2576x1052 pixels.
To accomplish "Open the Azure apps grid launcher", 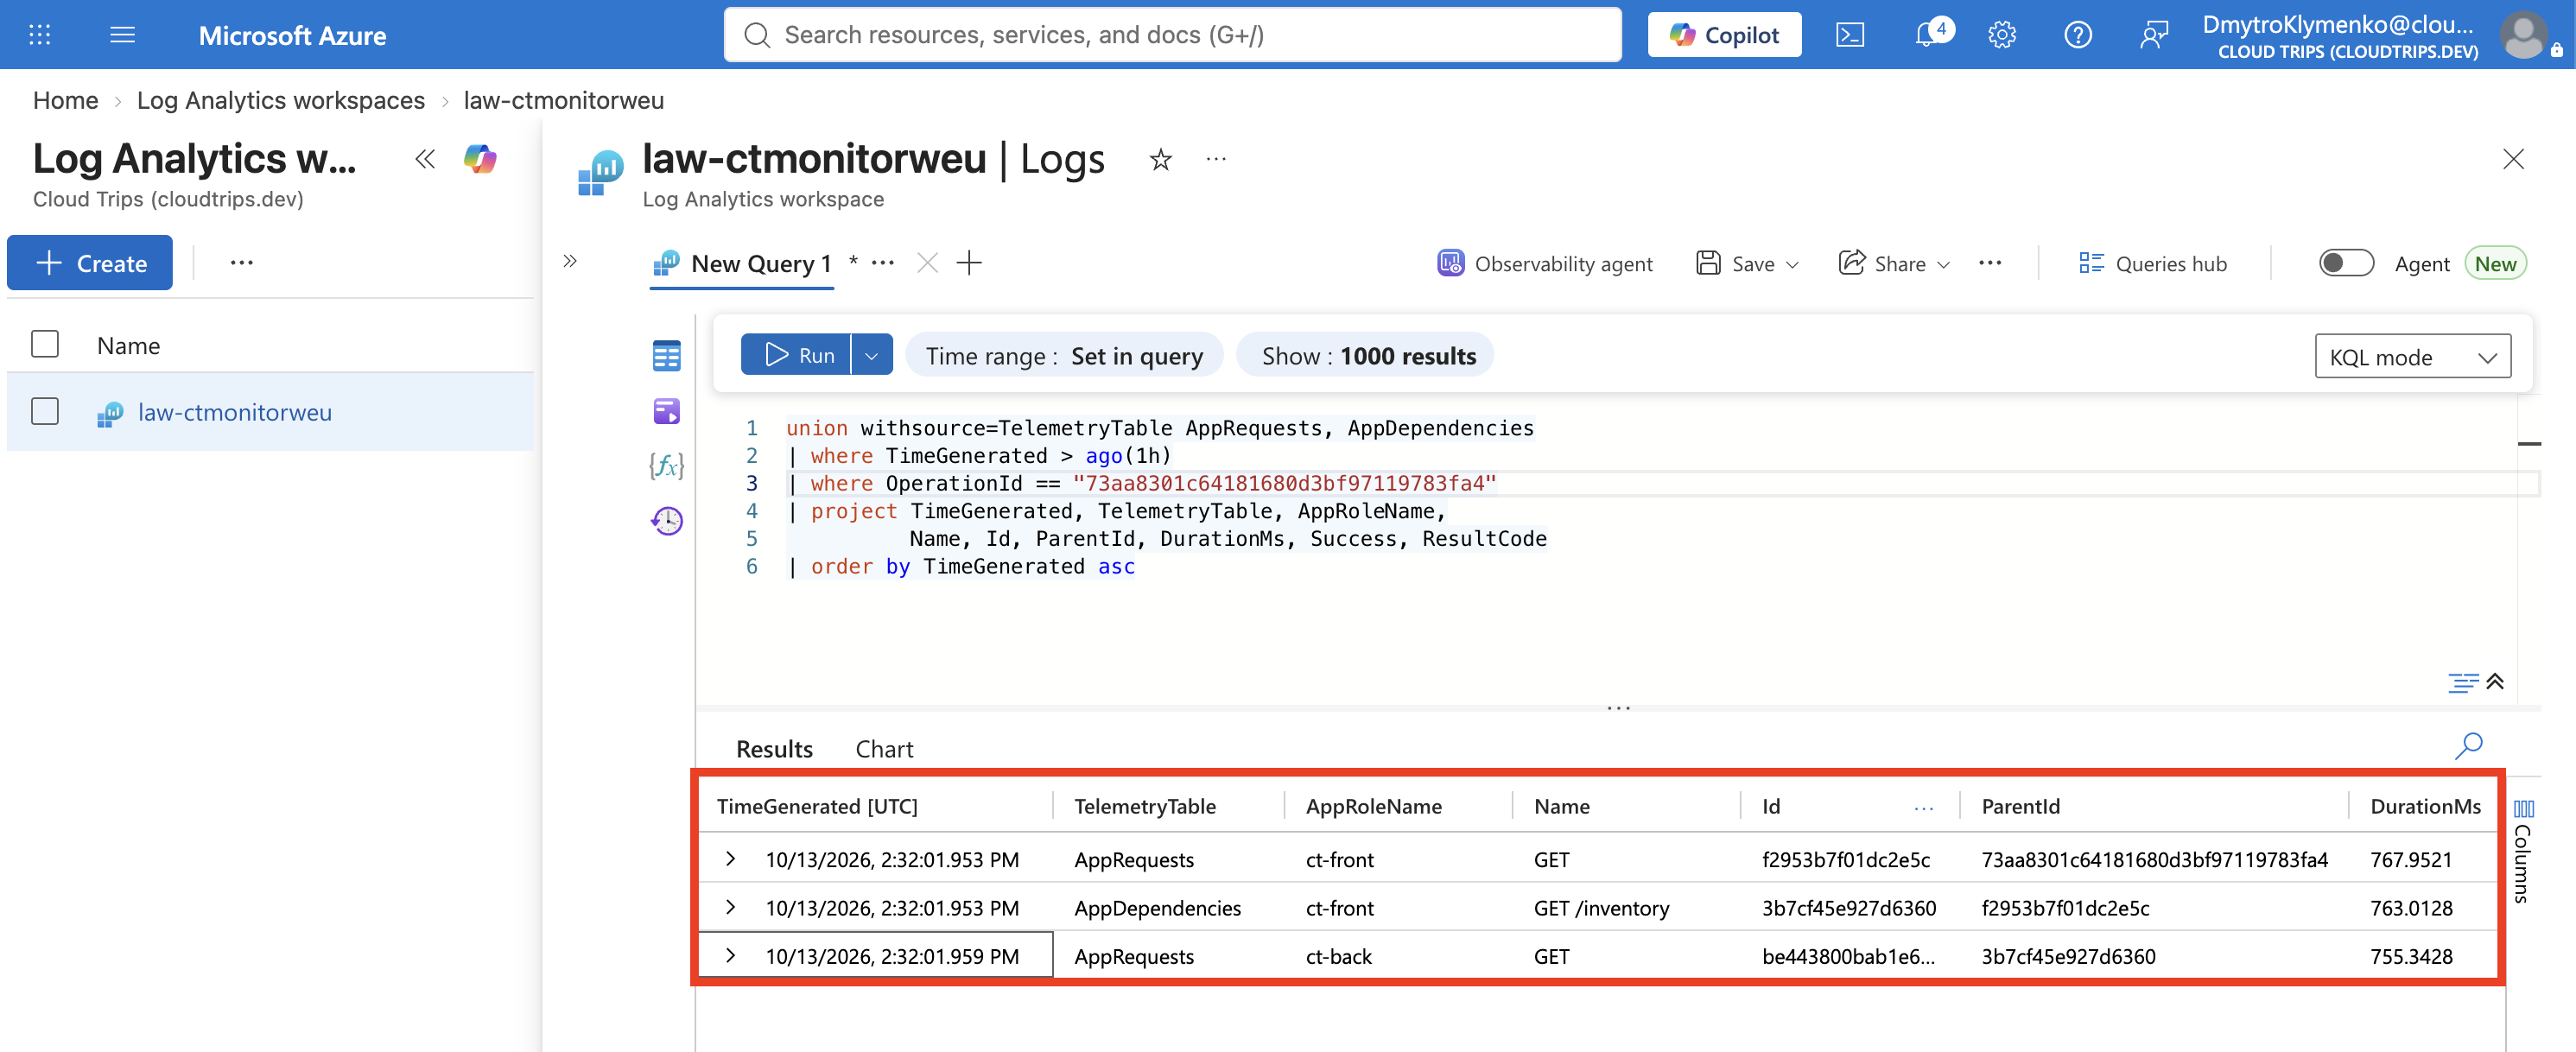I will tap(40, 35).
